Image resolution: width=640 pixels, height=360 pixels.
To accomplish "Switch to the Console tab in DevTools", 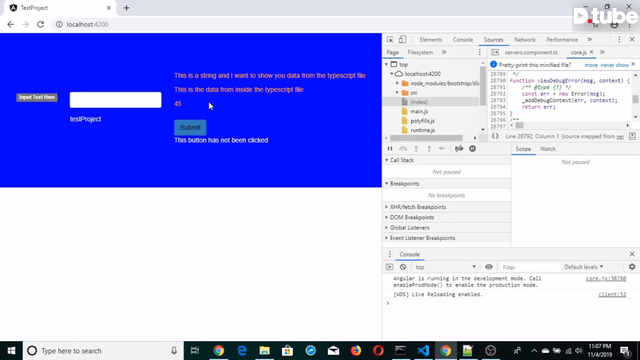I will (x=463, y=40).
